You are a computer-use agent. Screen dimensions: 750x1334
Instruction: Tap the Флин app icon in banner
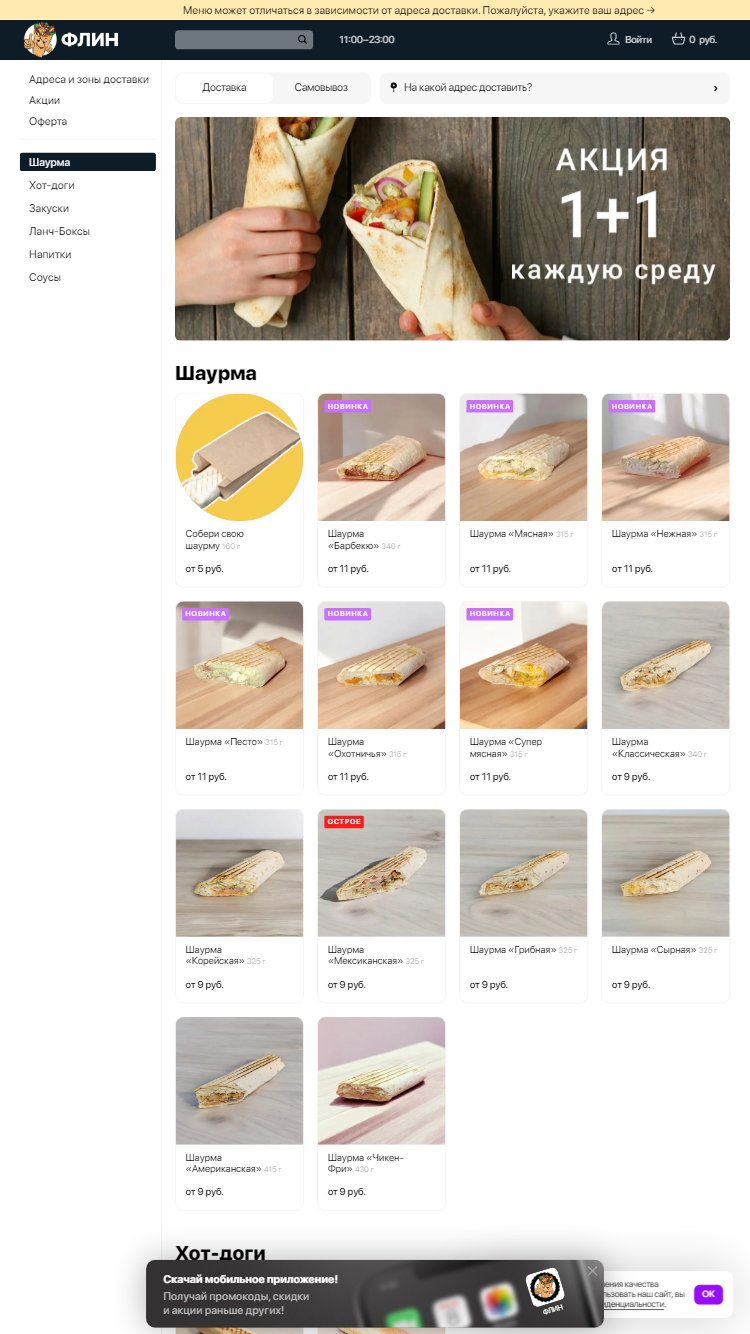[x=545, y=1287]
